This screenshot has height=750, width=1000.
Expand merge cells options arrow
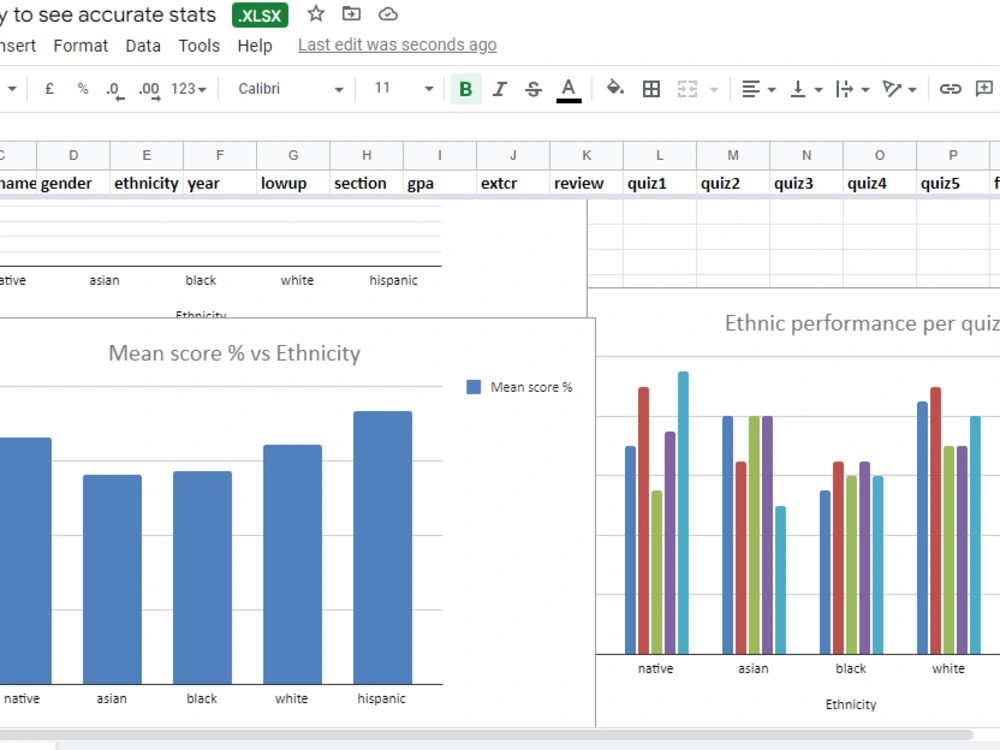714,89
